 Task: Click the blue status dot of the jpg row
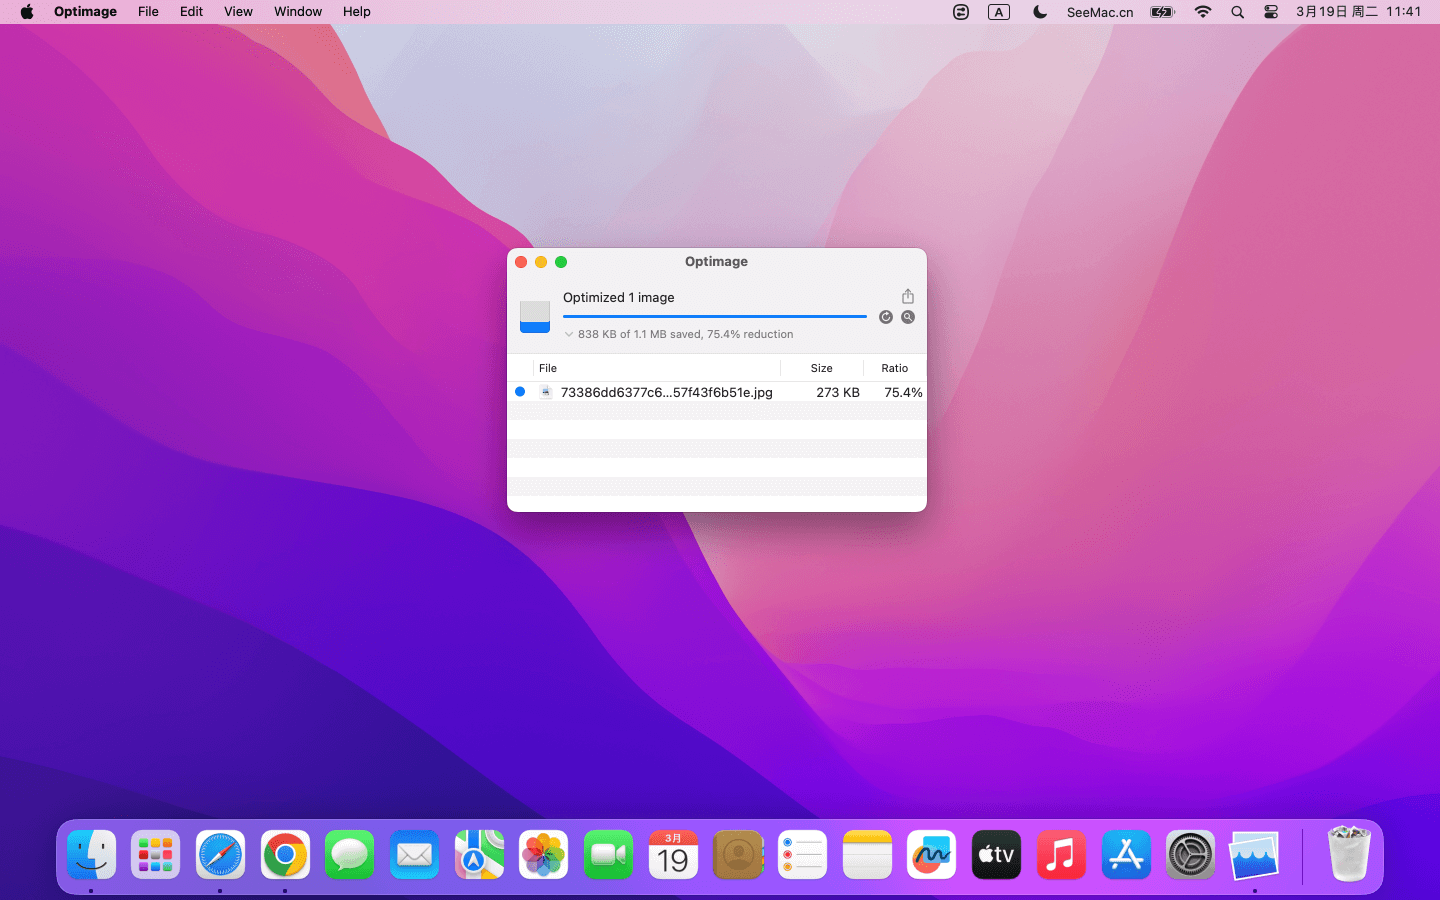(x=520, y=392)
